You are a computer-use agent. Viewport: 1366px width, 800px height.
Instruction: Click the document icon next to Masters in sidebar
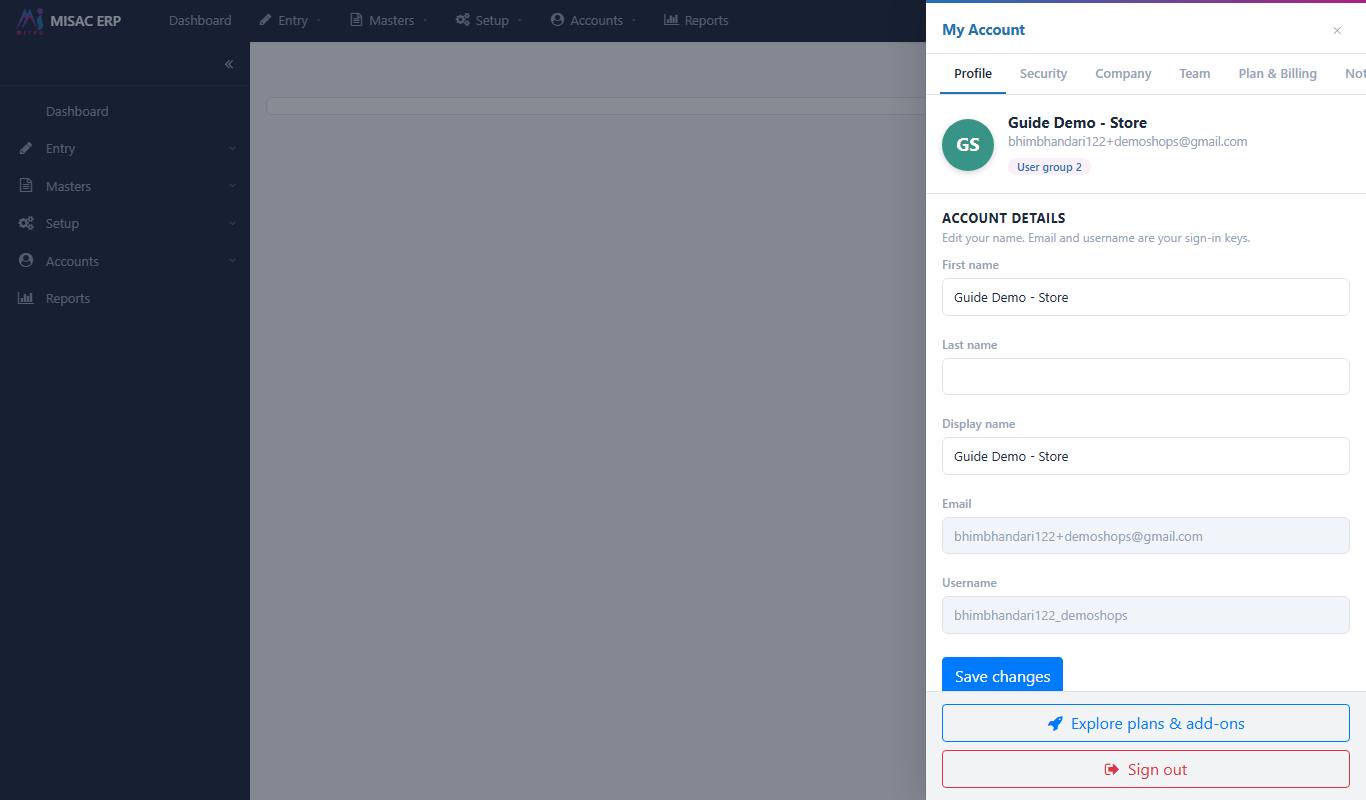click(26, 186)
